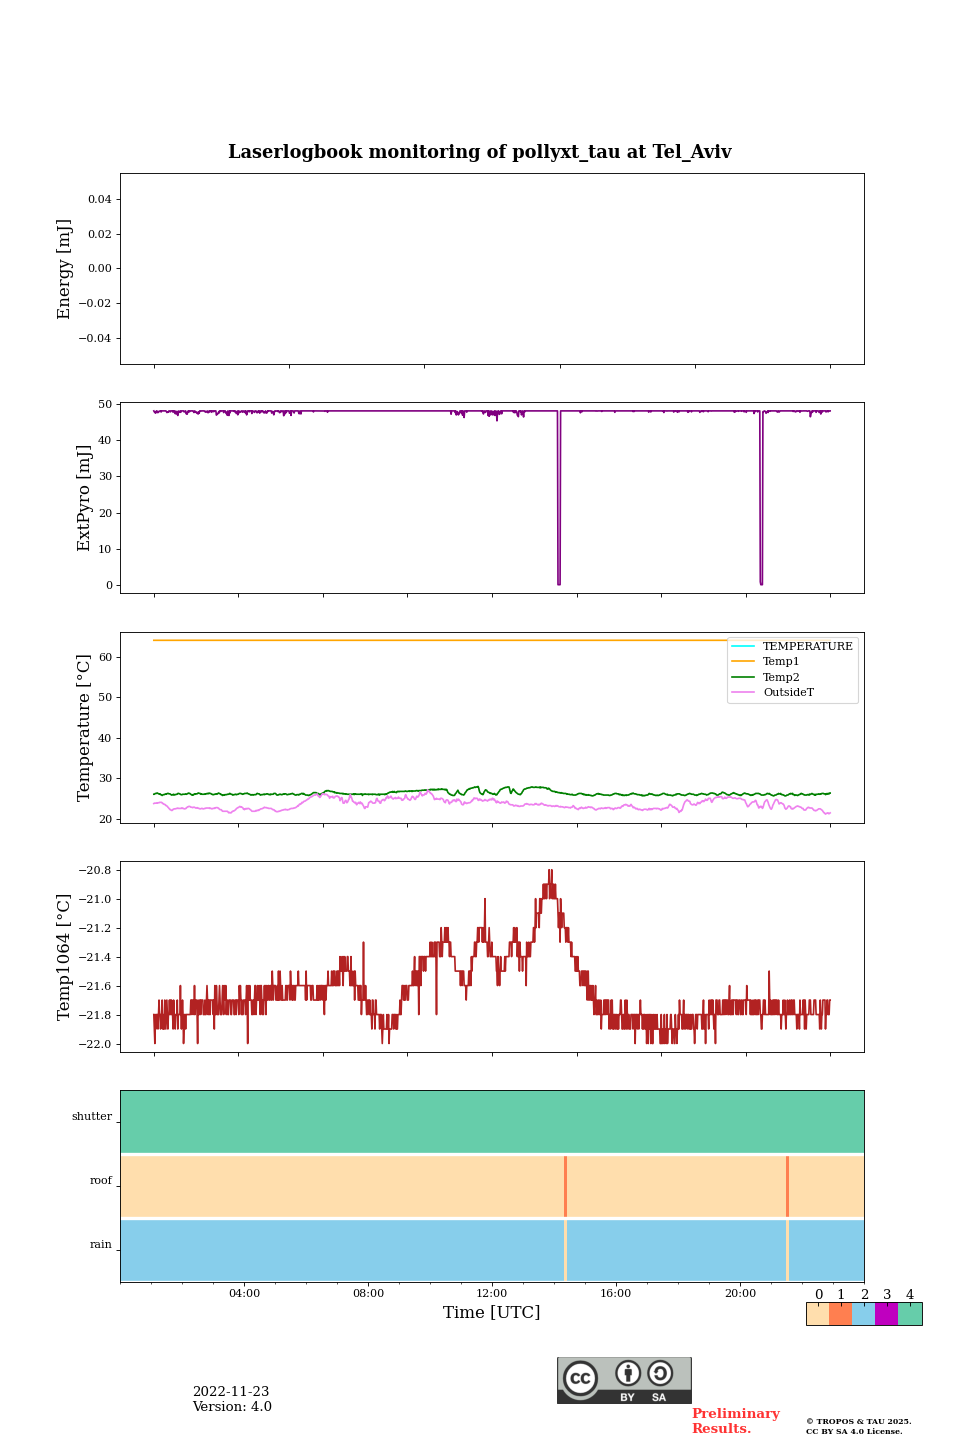
Task: Click the second orange roof-status marker after 20:00
Action: click(x=788, y=1186)
